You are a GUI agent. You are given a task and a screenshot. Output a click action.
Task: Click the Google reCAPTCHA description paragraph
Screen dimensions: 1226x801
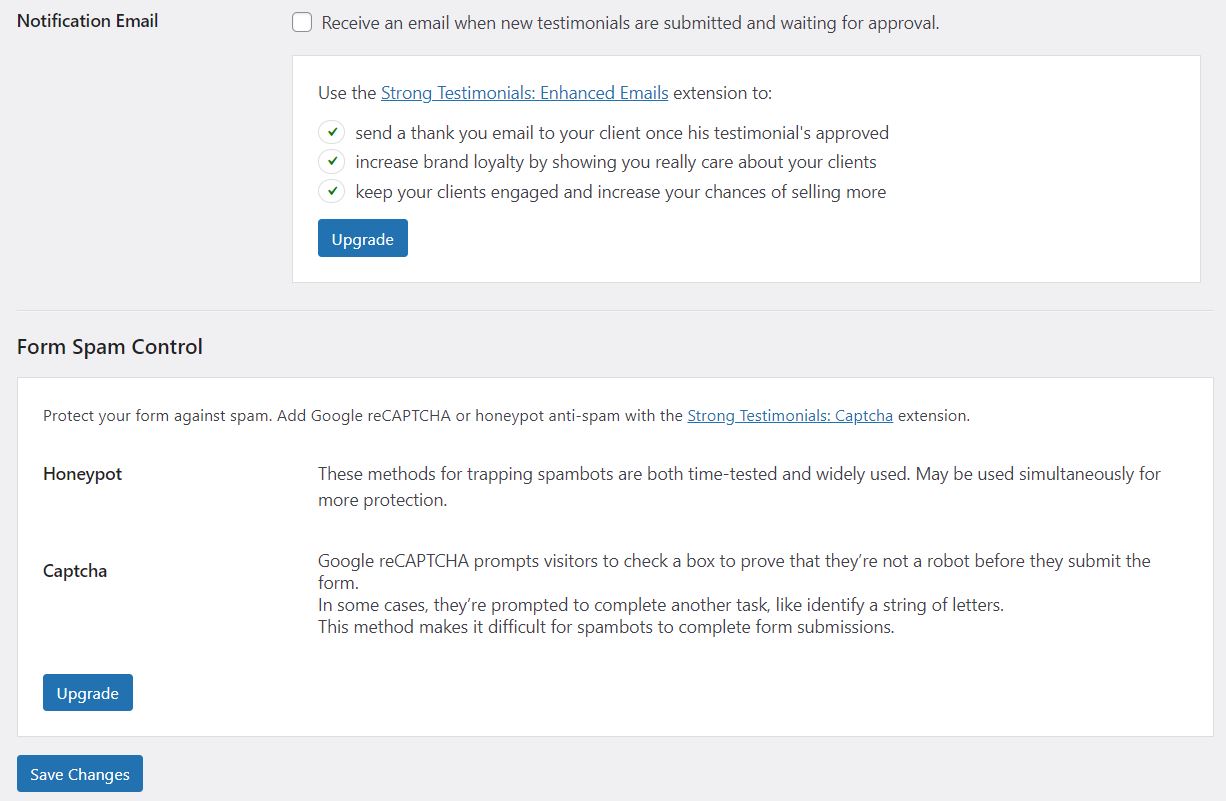coord(734,594)
